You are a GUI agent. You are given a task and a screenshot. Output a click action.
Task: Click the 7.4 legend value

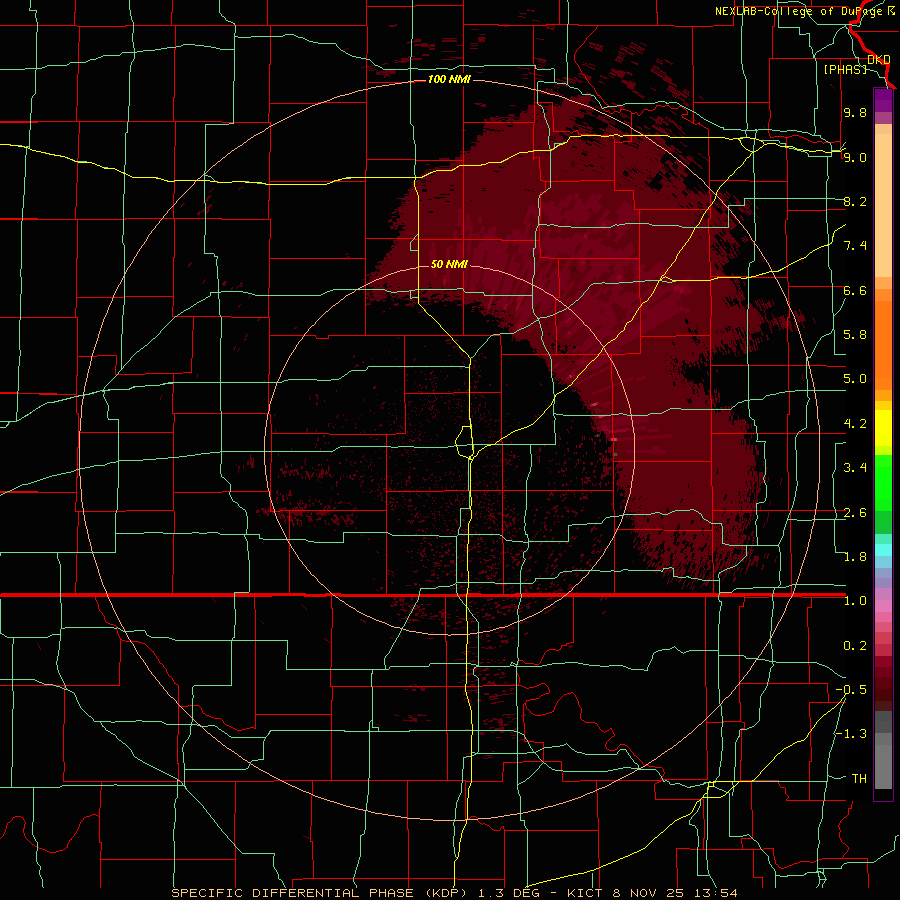[x=855, y=246]
